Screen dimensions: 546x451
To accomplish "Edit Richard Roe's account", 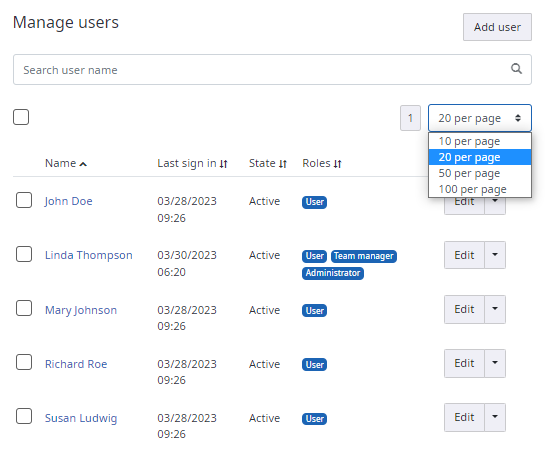I will [464, 363].
